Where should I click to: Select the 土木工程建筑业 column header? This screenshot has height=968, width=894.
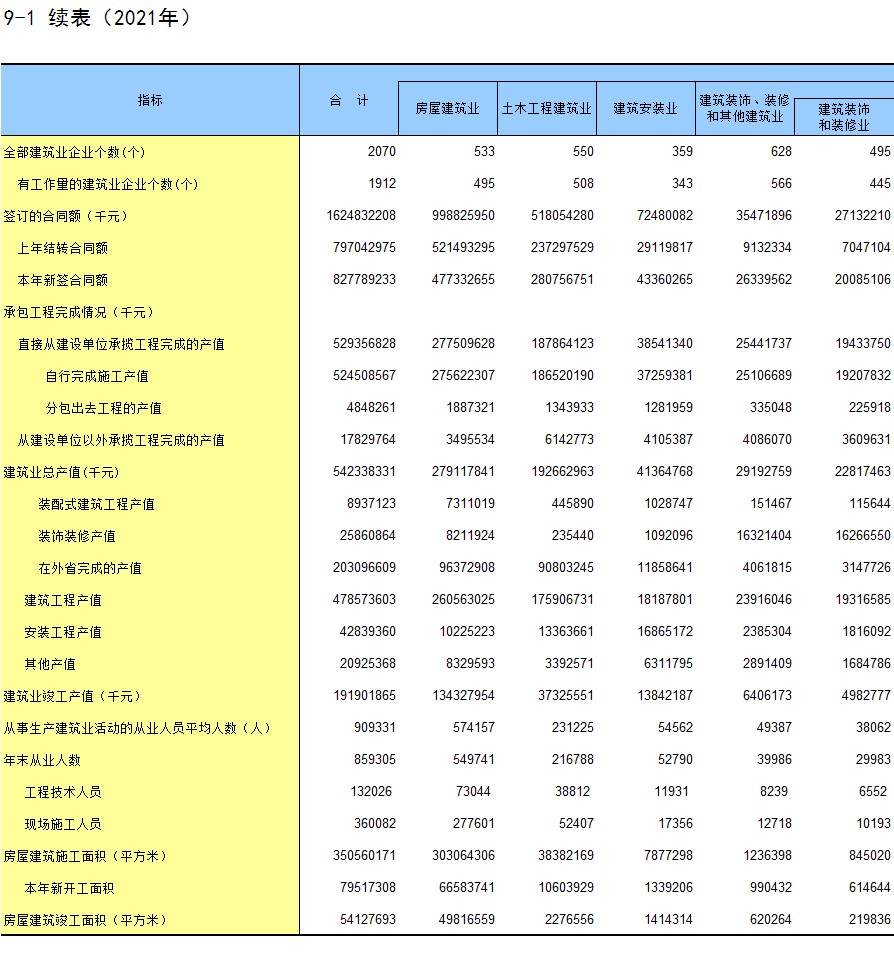(546, 109)
